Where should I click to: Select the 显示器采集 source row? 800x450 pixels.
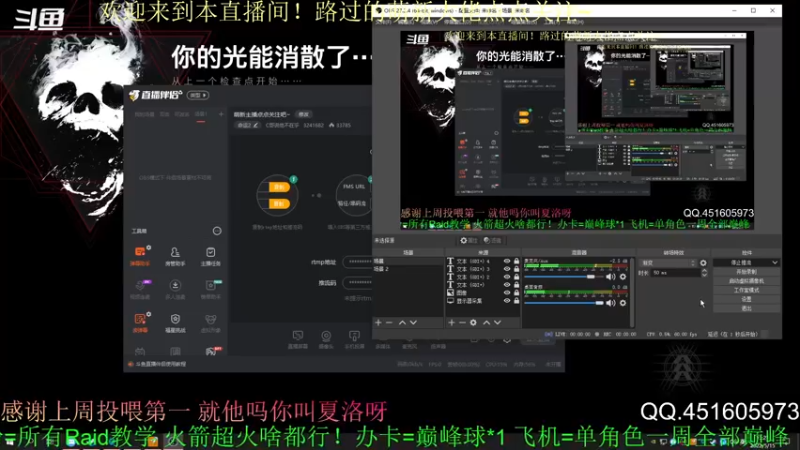(483, 301)
